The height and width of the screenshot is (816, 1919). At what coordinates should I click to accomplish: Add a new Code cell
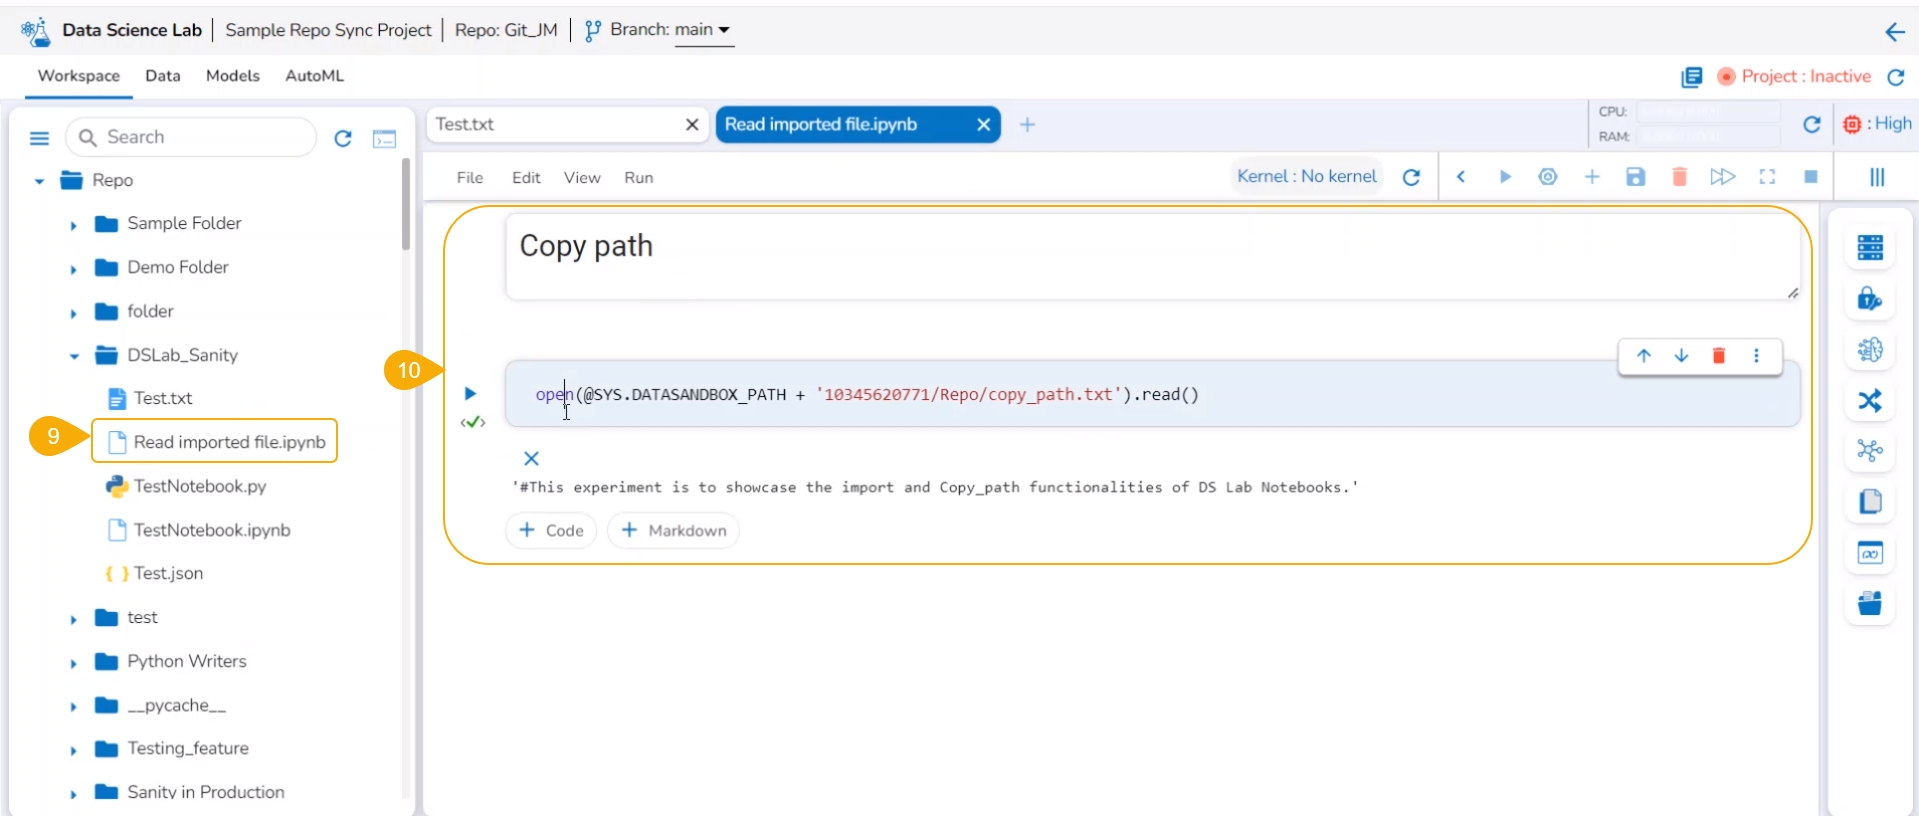coord(551,530)
